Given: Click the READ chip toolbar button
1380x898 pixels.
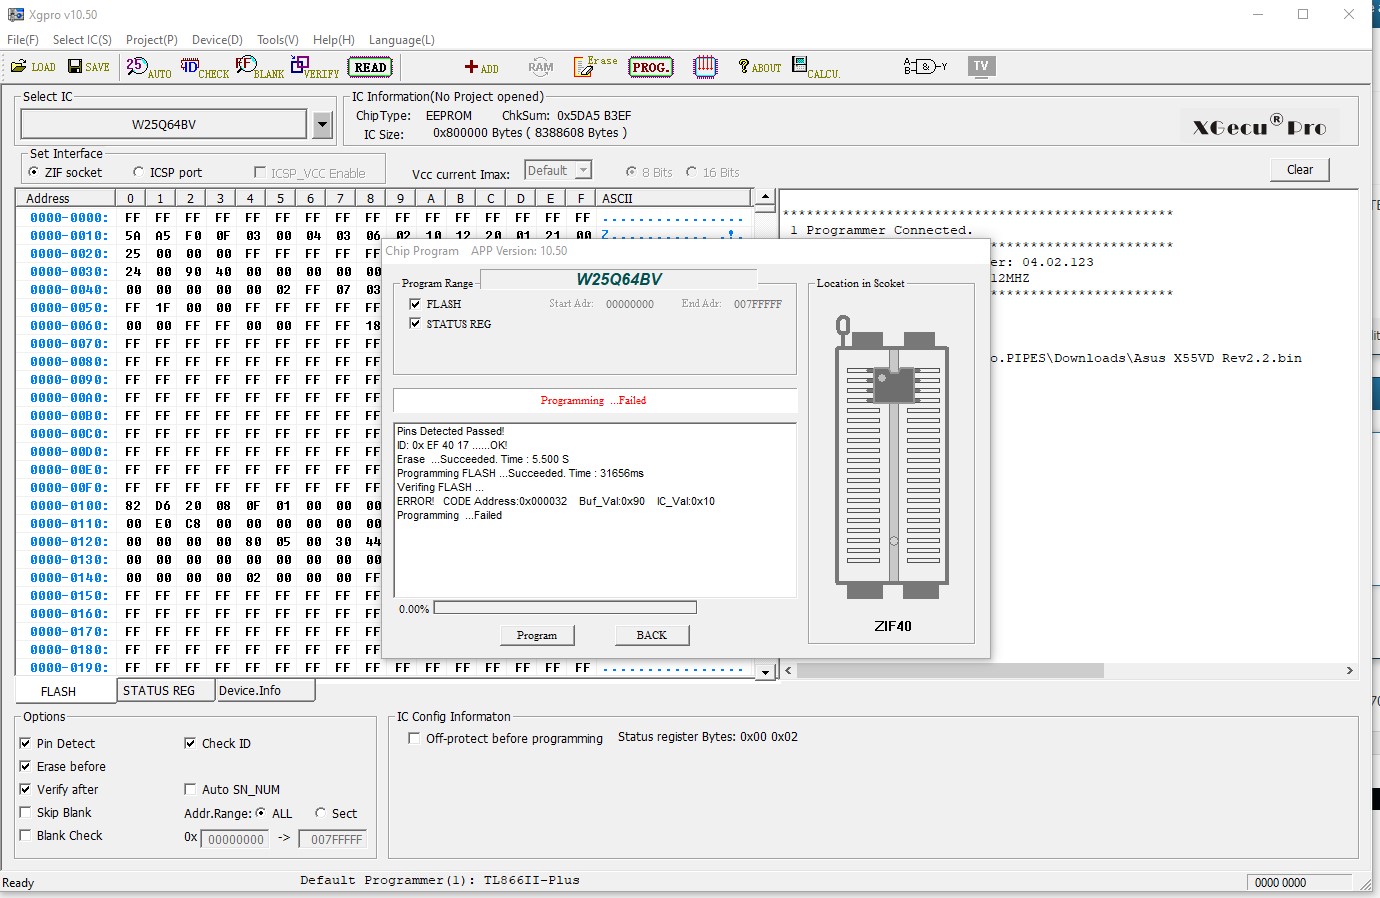Looking at the screenshot, I should pyautogui.click(x=370, y=68).
